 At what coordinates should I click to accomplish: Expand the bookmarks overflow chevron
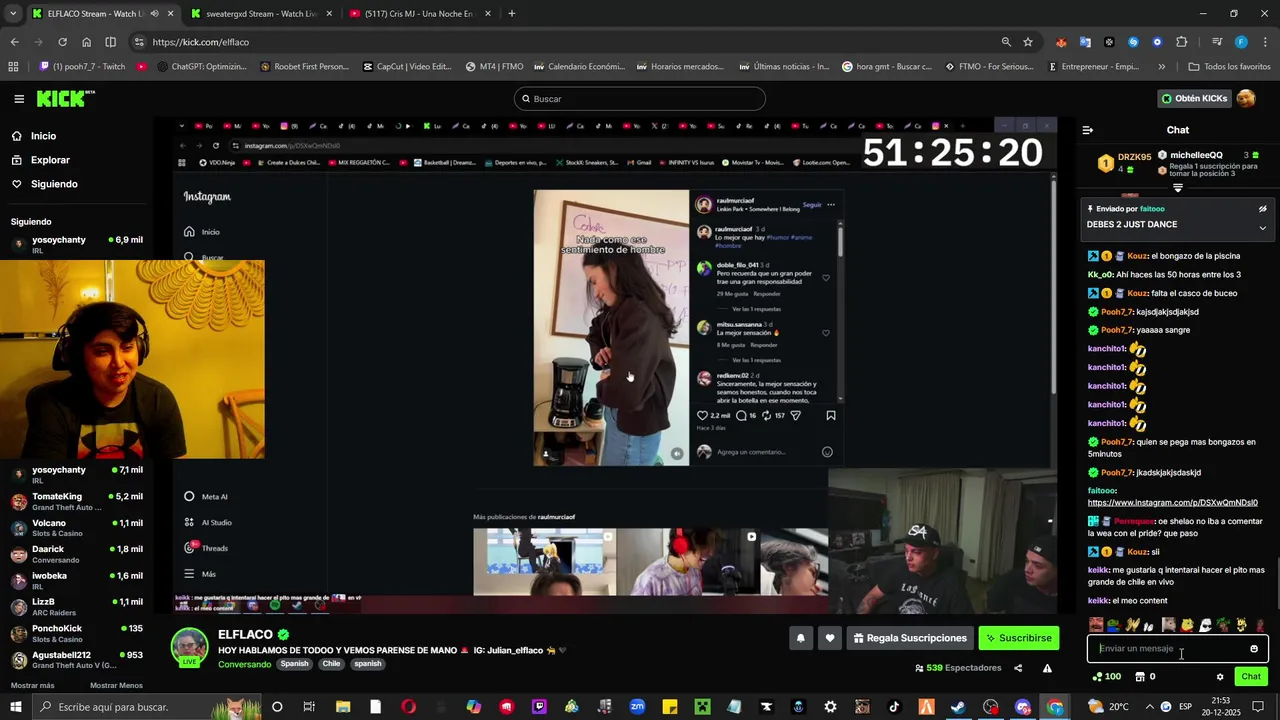tap(1161, 67)
